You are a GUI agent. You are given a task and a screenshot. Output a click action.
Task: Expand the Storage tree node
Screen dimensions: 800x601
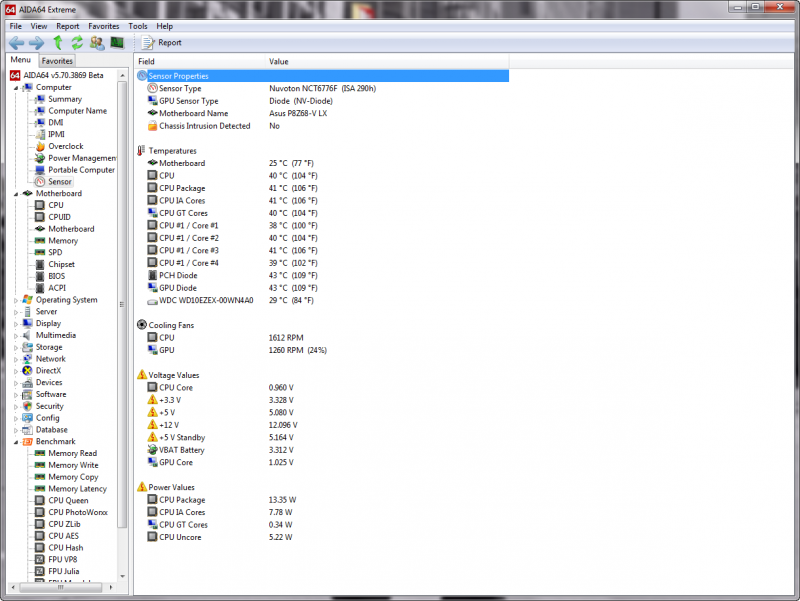pyautogui.click(x=16, y=347)
